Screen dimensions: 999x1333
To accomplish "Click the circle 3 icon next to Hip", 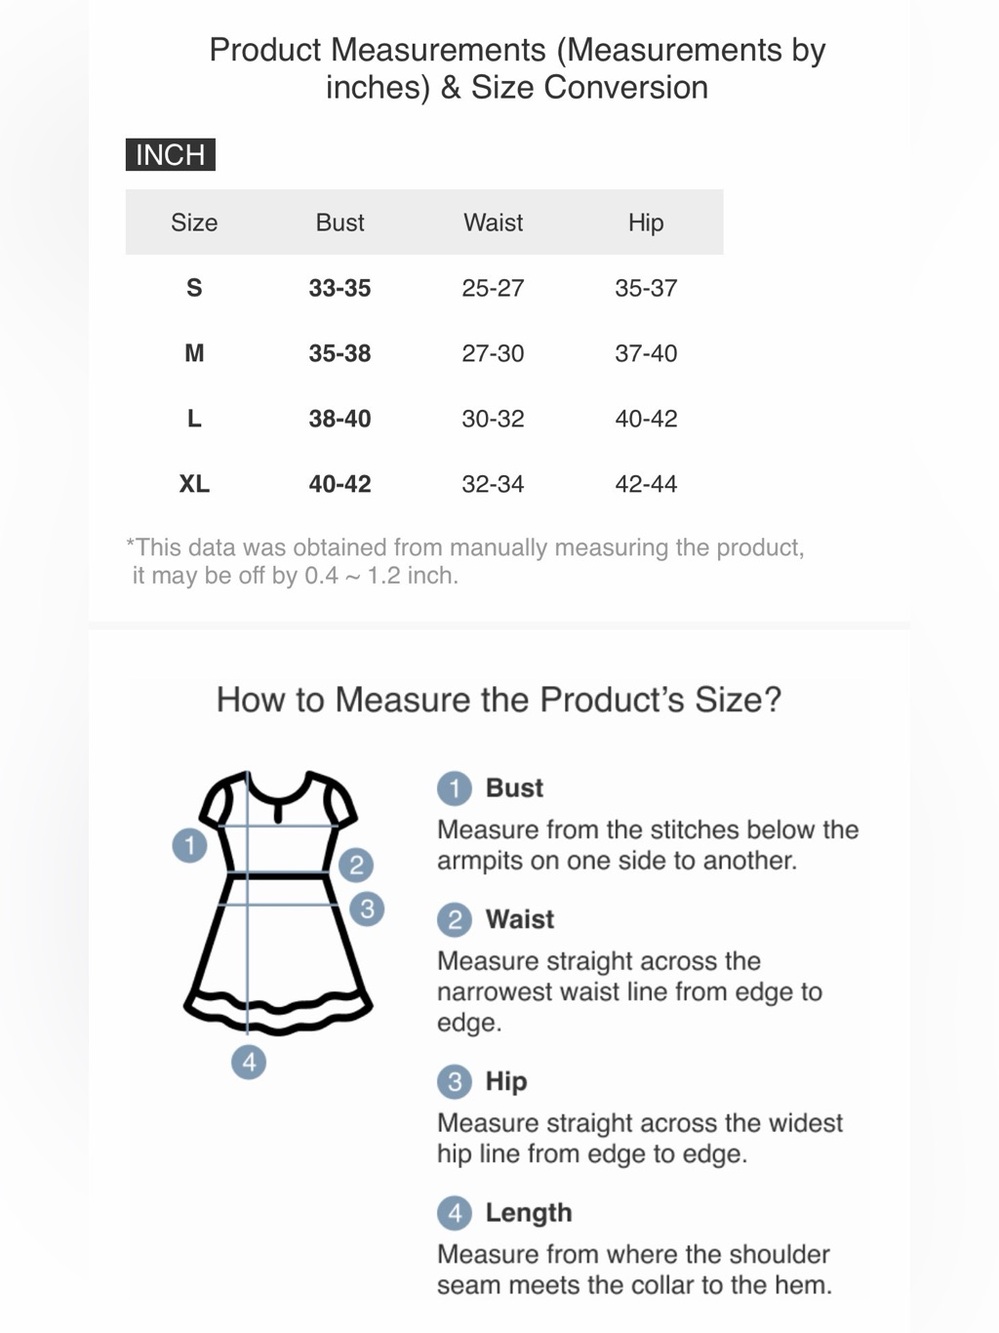I will coord(454,1082).
